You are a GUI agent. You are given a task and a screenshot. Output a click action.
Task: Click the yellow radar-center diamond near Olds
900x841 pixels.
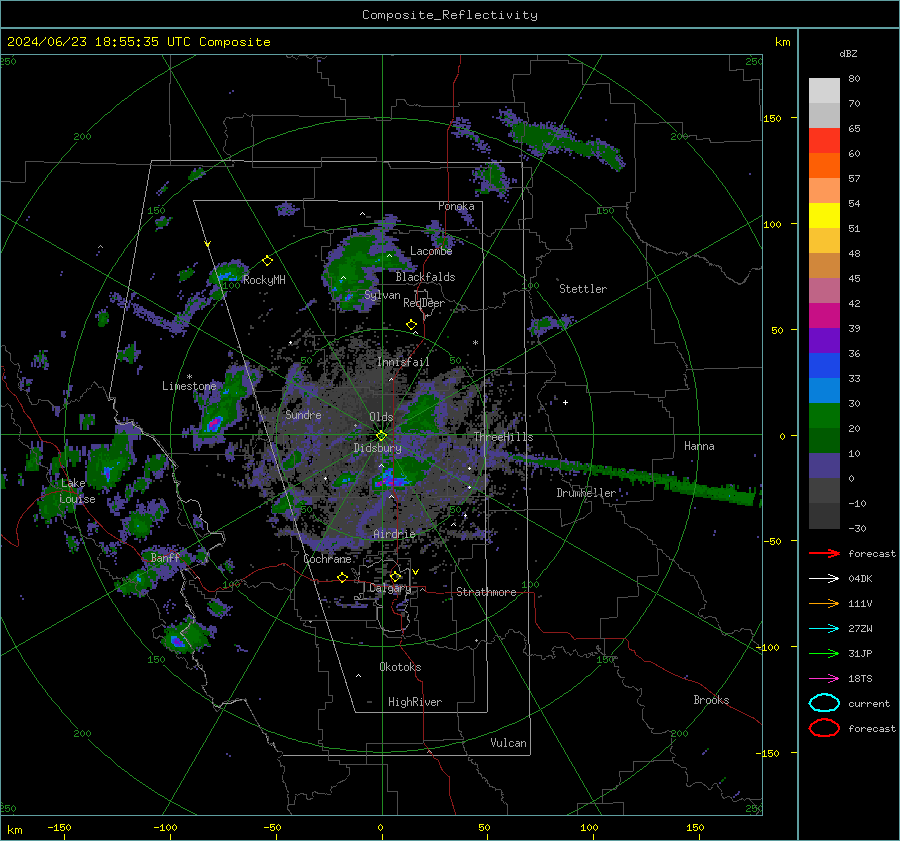pyautogui.click(x=382, y=435)
